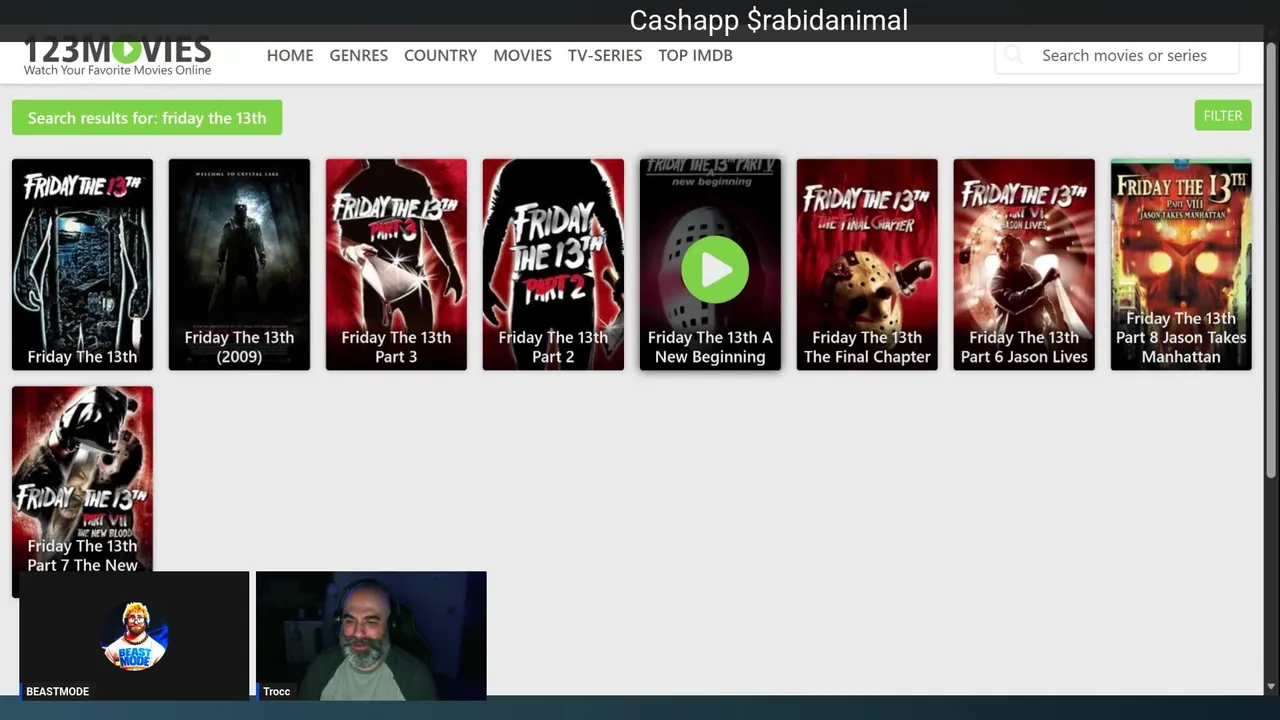This screenshot has width=1280, height=720.
Task: Click the Search results for friday the 13th label
Action: click(147, 118)
